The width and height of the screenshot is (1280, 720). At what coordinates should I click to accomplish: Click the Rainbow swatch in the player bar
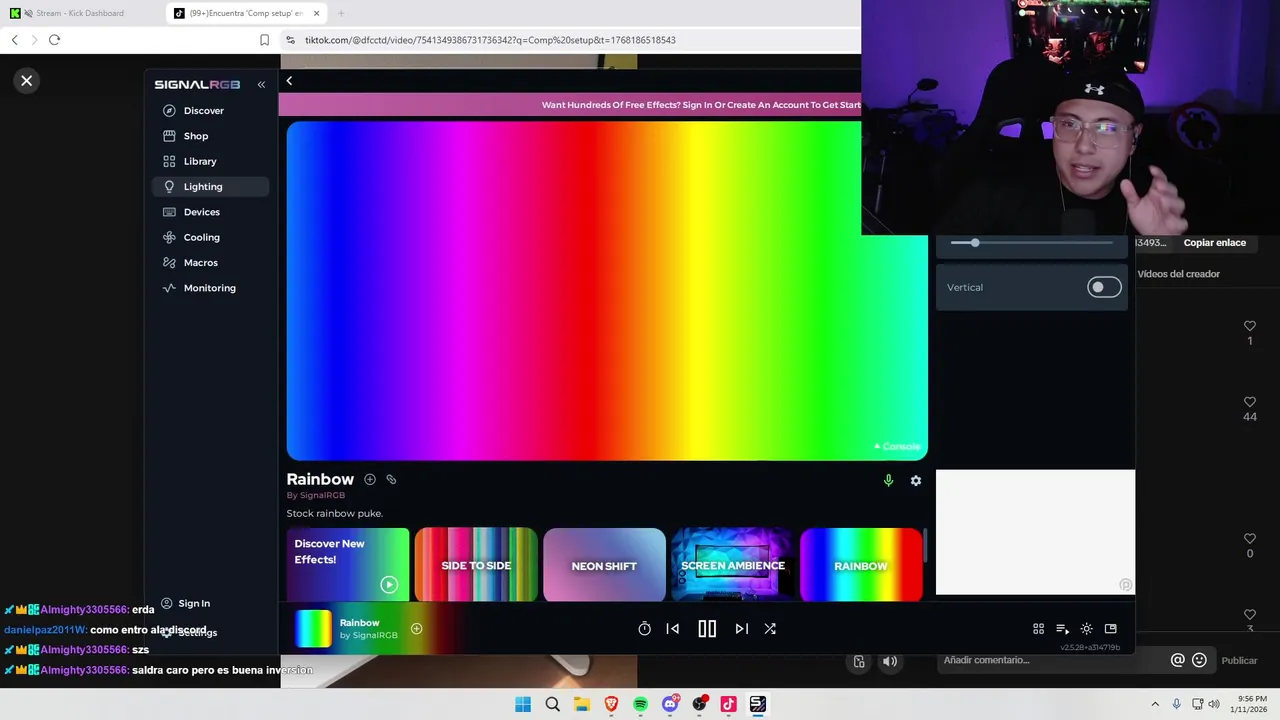coord(312,629)
